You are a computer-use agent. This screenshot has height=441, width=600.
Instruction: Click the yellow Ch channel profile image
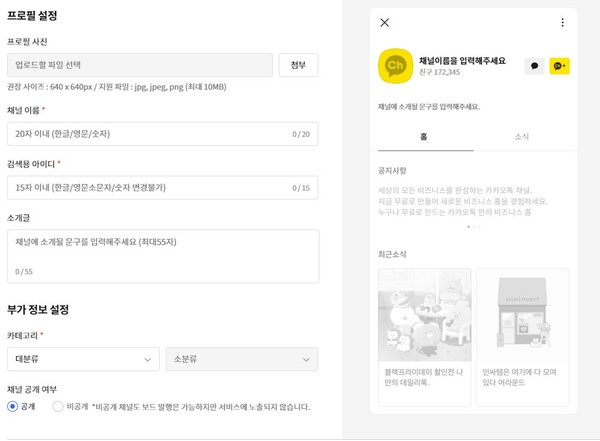395,66
